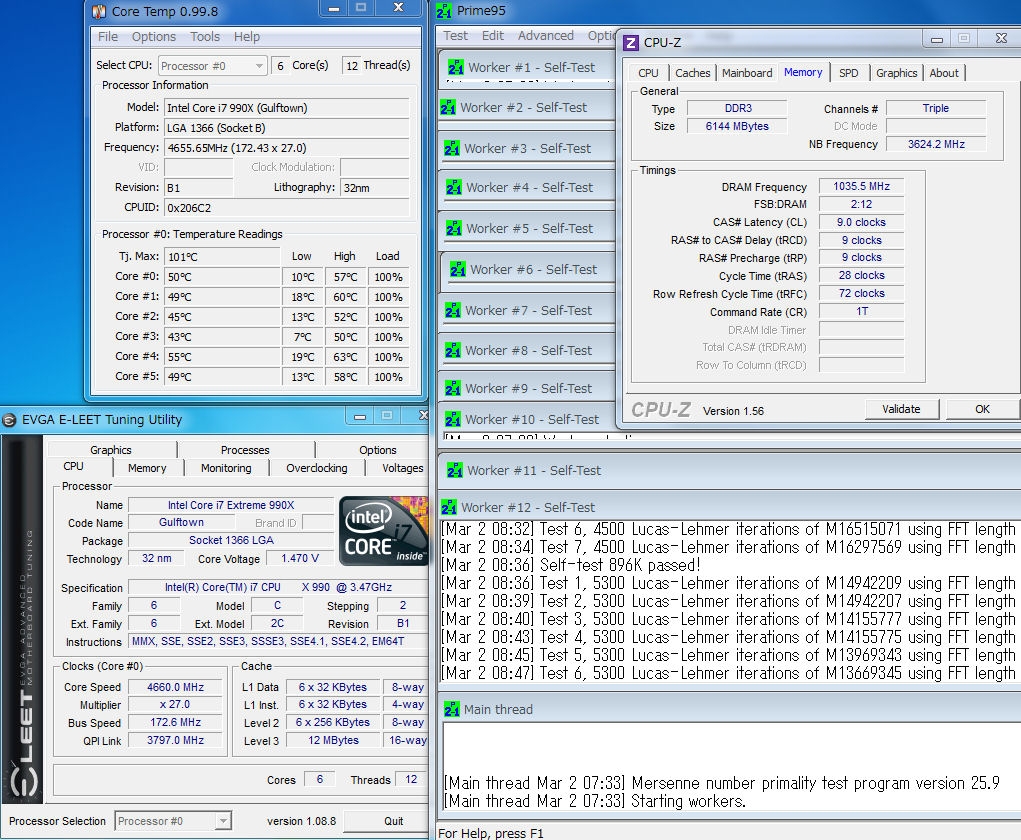Image resolution: width=1021 pixels, height=840 pixels.
Task: Switch to the SPD tab in CPU-Z
Action: point(848,73)
